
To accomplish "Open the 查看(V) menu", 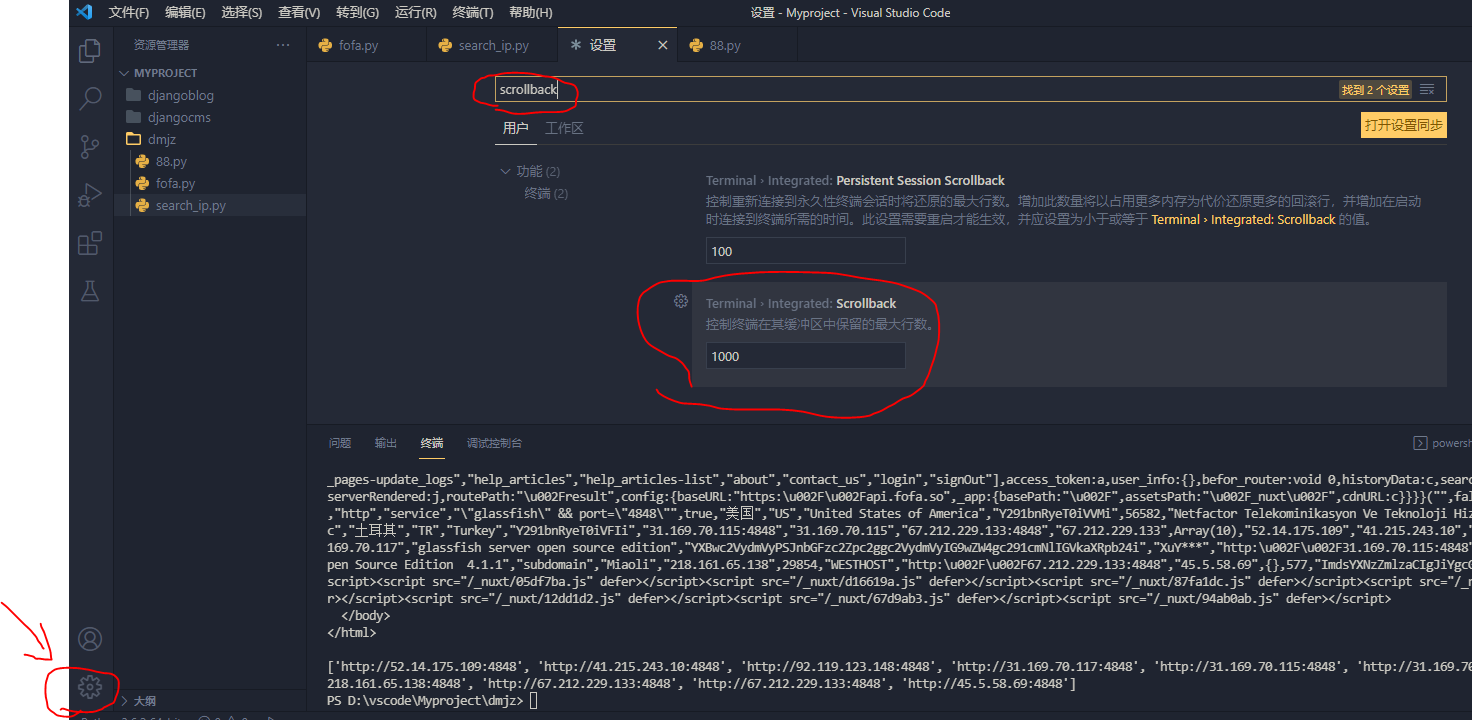I will click(x=299, y=12).
